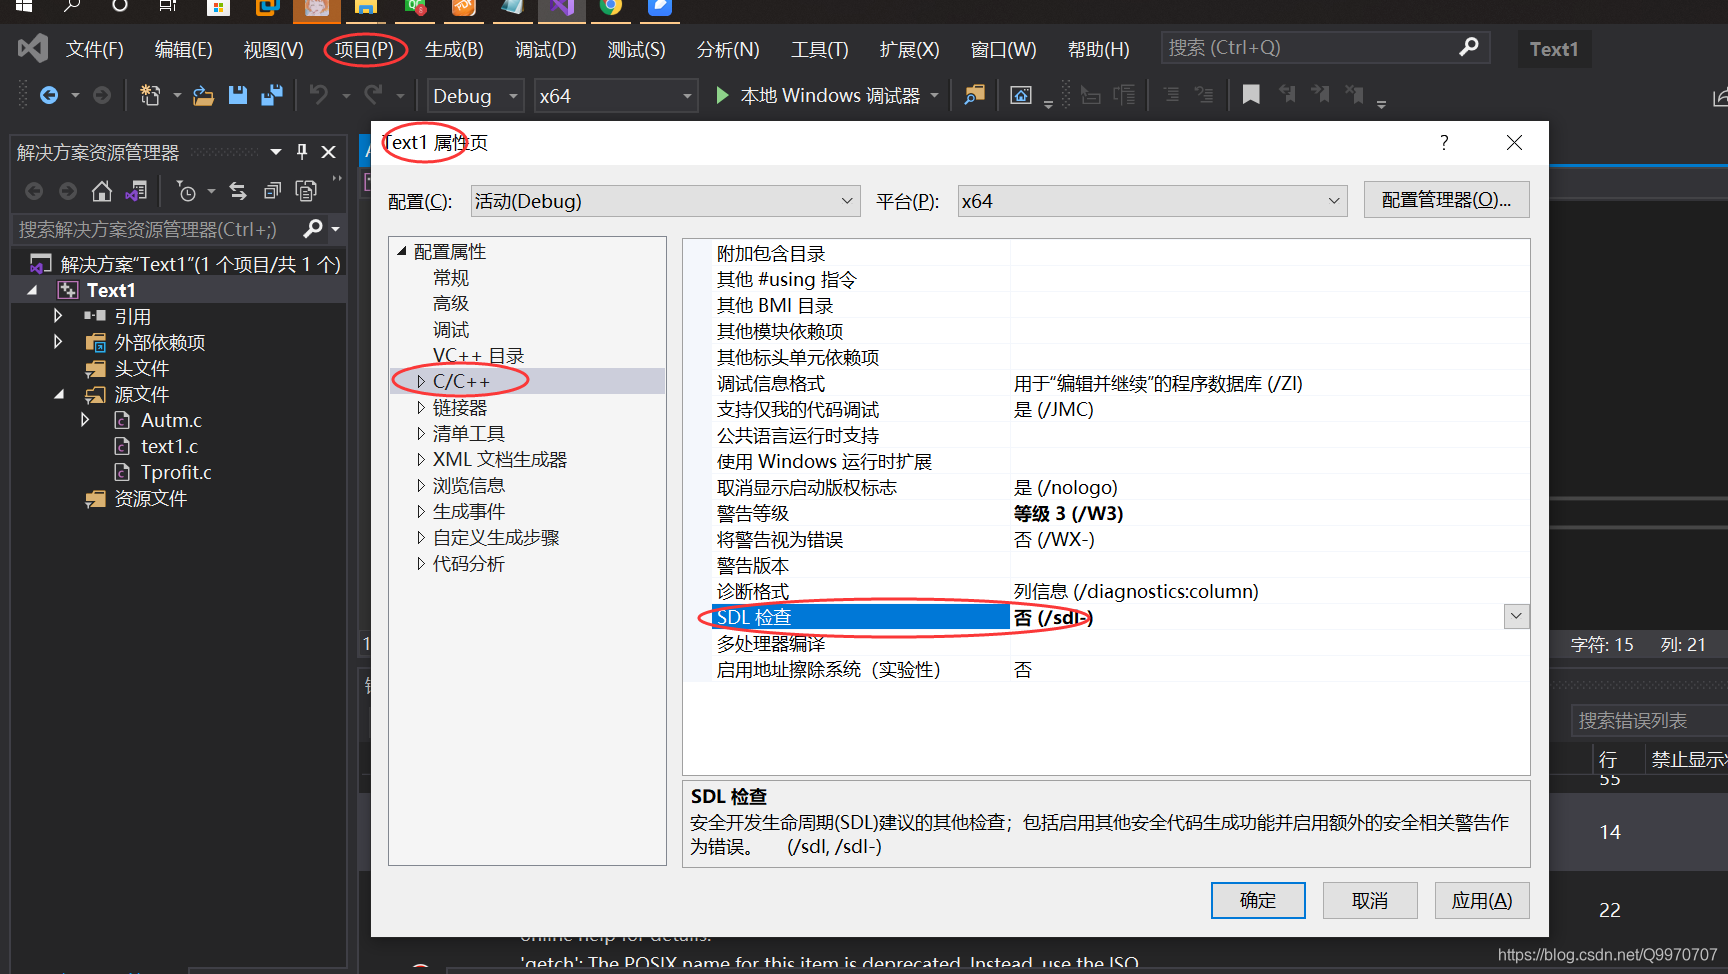Click the pending-changes clock icon in Solution Explorer

(188, 191)
